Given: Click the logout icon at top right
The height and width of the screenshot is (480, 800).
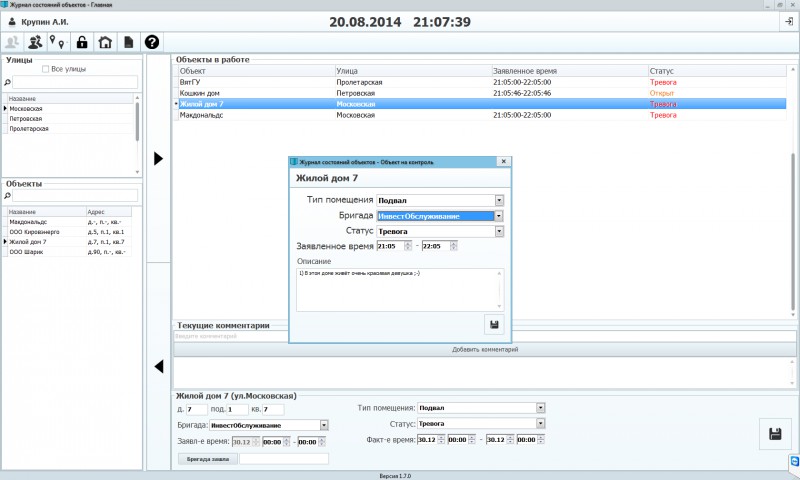Looking at the screenshot, I should pos(789,22).
